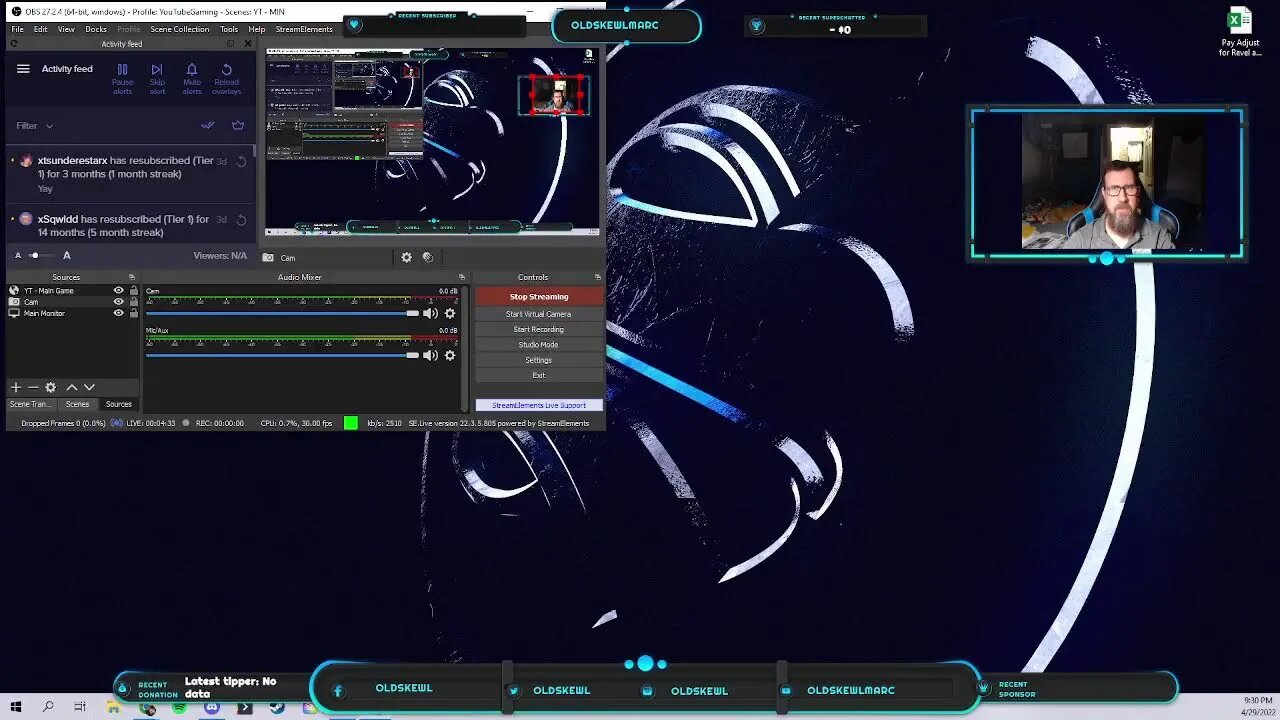Remove the selected source with minus button

[x=33, y=387]
